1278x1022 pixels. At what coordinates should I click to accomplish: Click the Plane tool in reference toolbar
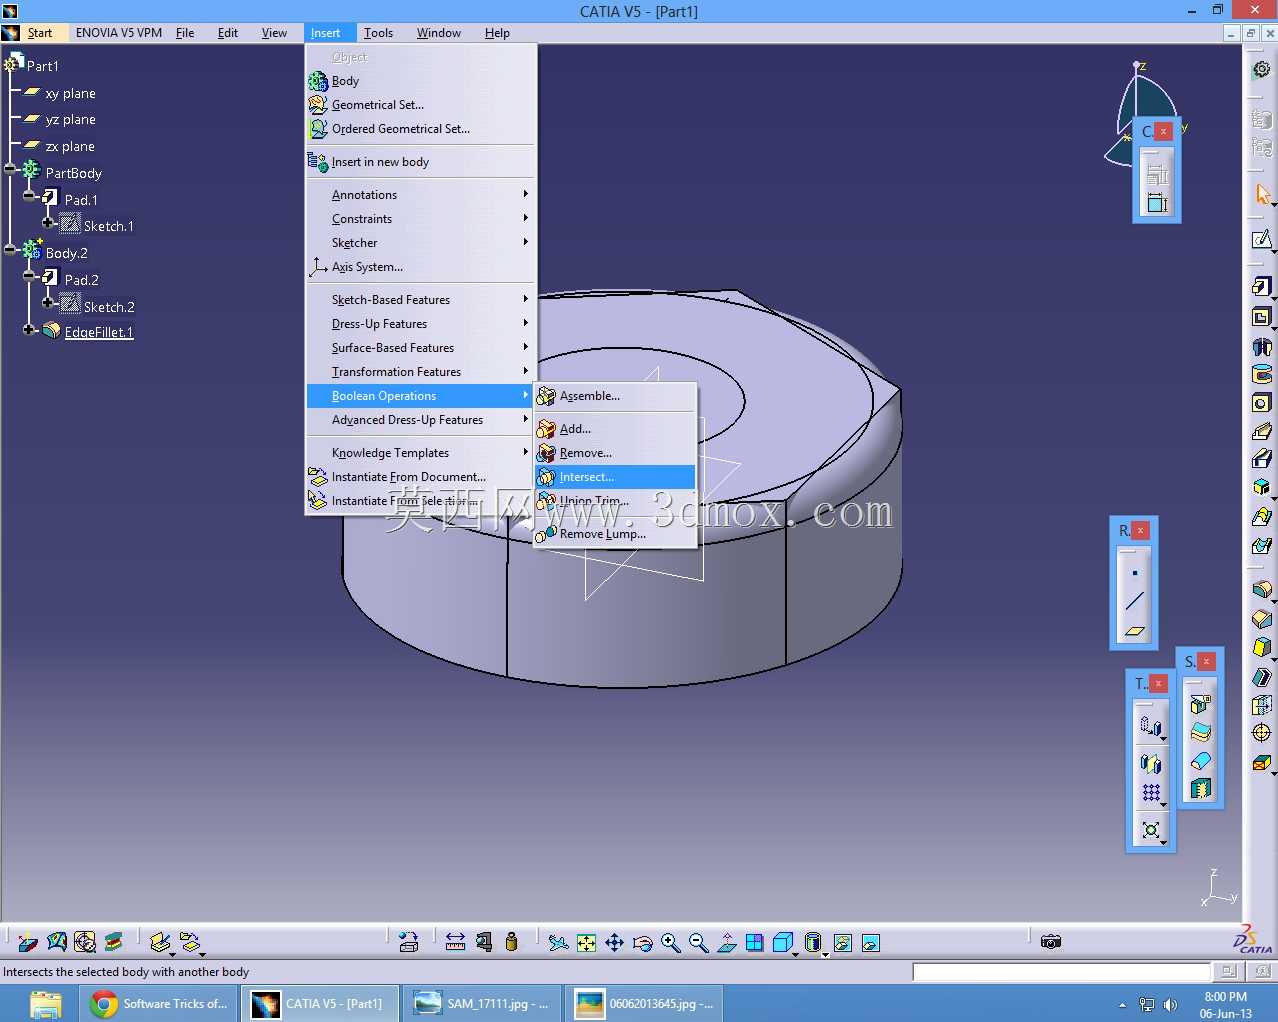coord(1134,630)
